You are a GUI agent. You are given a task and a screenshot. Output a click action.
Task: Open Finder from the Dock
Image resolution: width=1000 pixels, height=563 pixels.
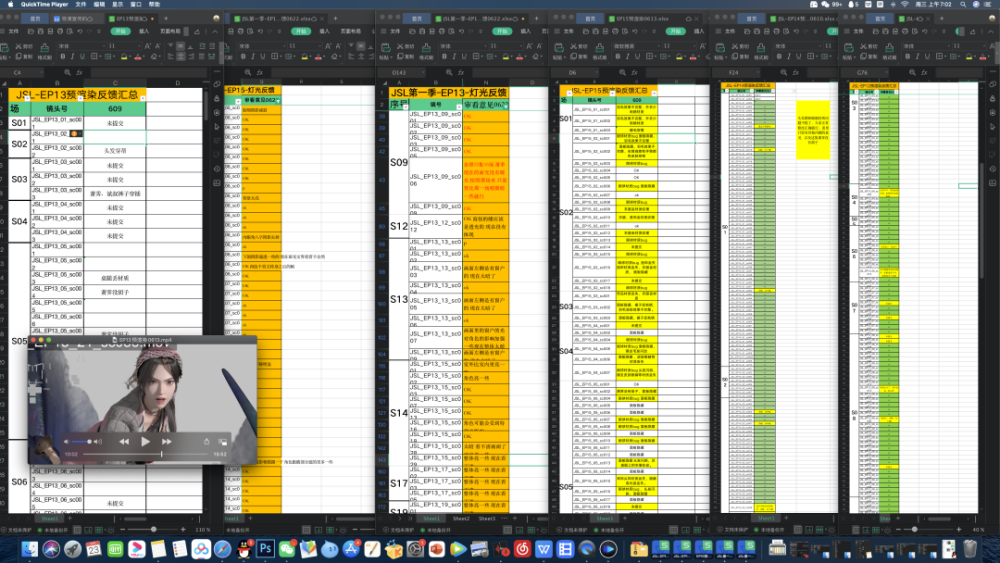point(32,549)
